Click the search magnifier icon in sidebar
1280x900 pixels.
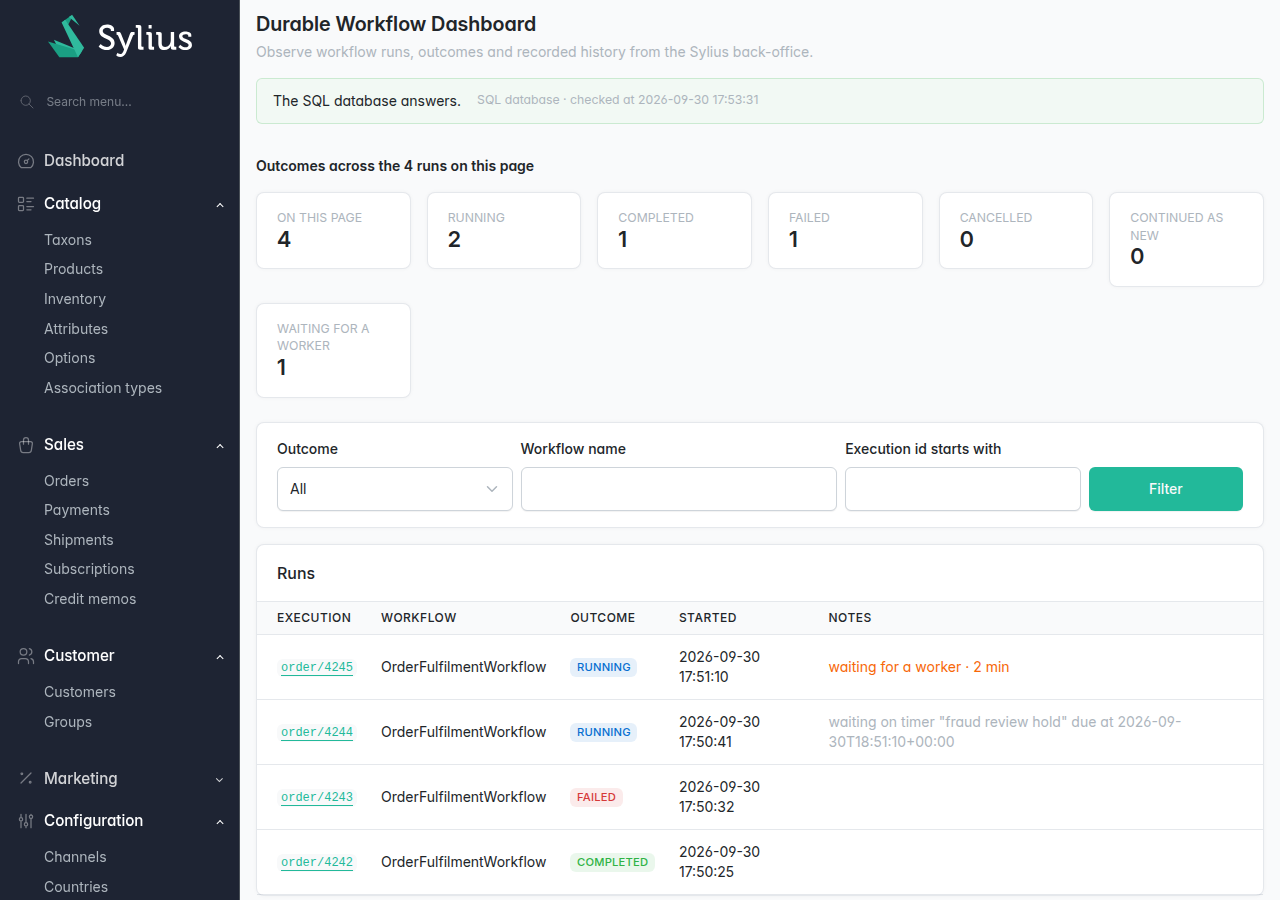pos(27,102)
